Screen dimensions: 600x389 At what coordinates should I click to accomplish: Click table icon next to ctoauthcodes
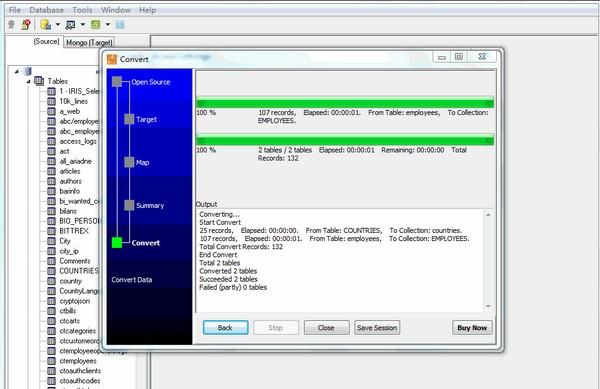pos(52,381)
